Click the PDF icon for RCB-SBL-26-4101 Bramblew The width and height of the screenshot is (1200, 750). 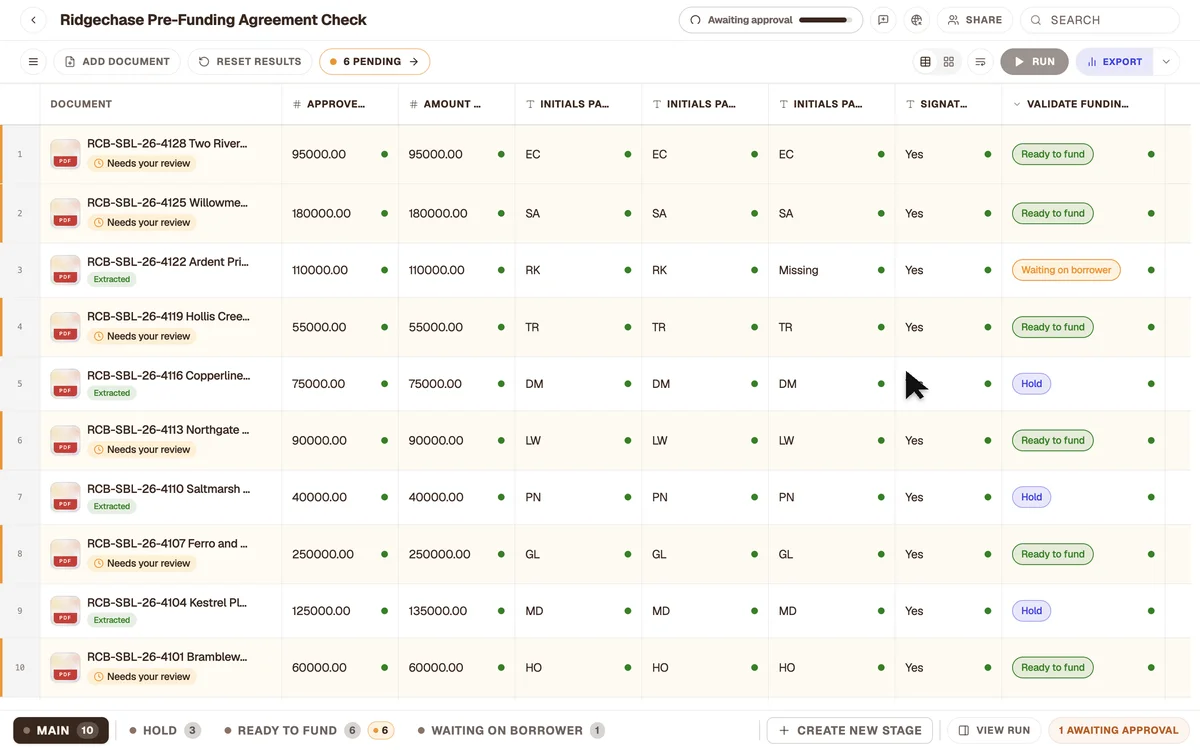click(x=65, y=667)
